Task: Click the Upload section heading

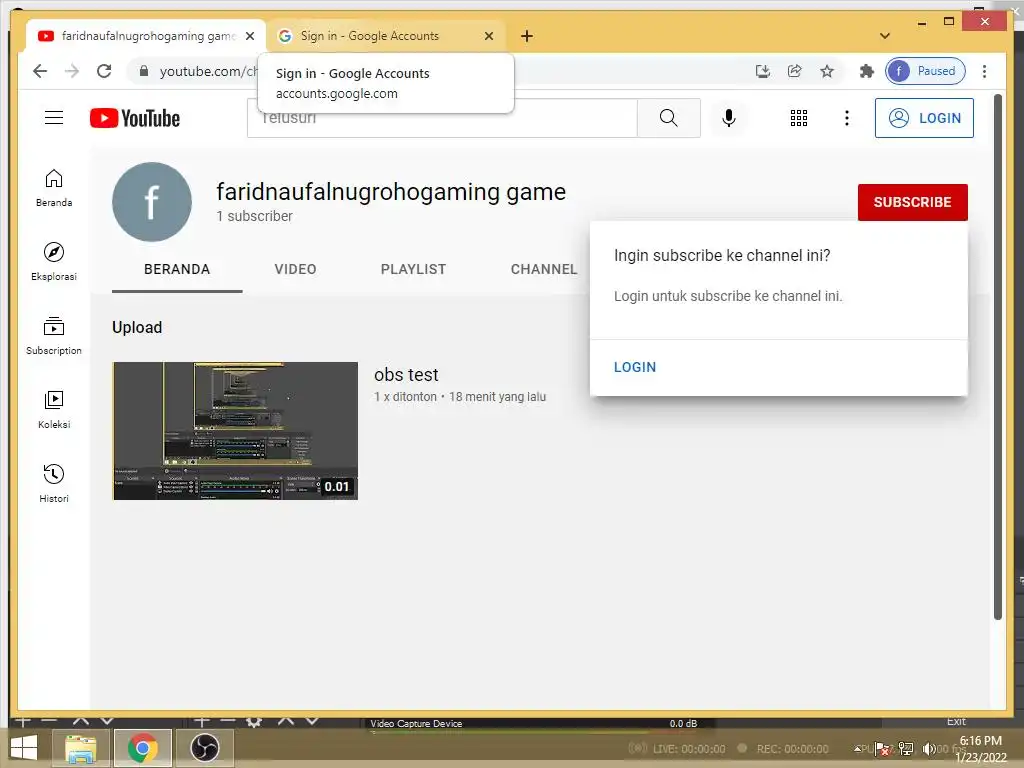Action: (x=136, y=327)
